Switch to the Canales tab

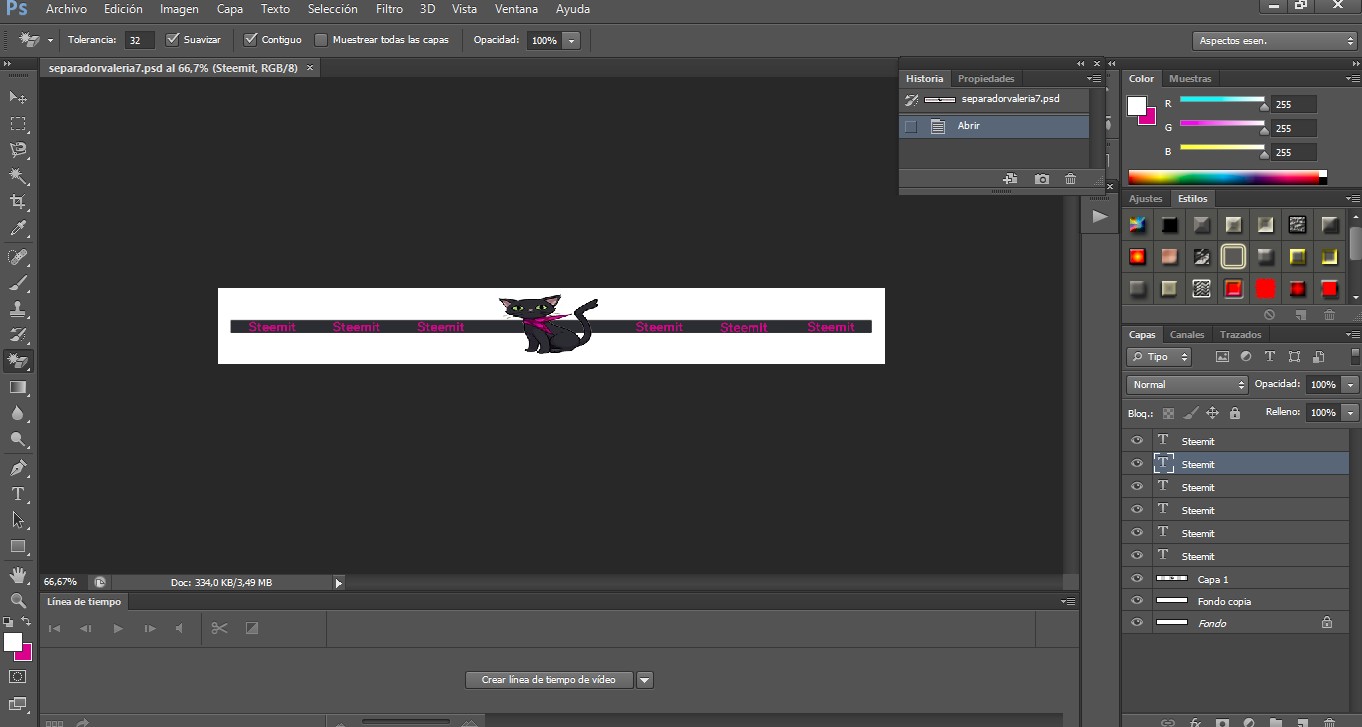[1187, 335]
